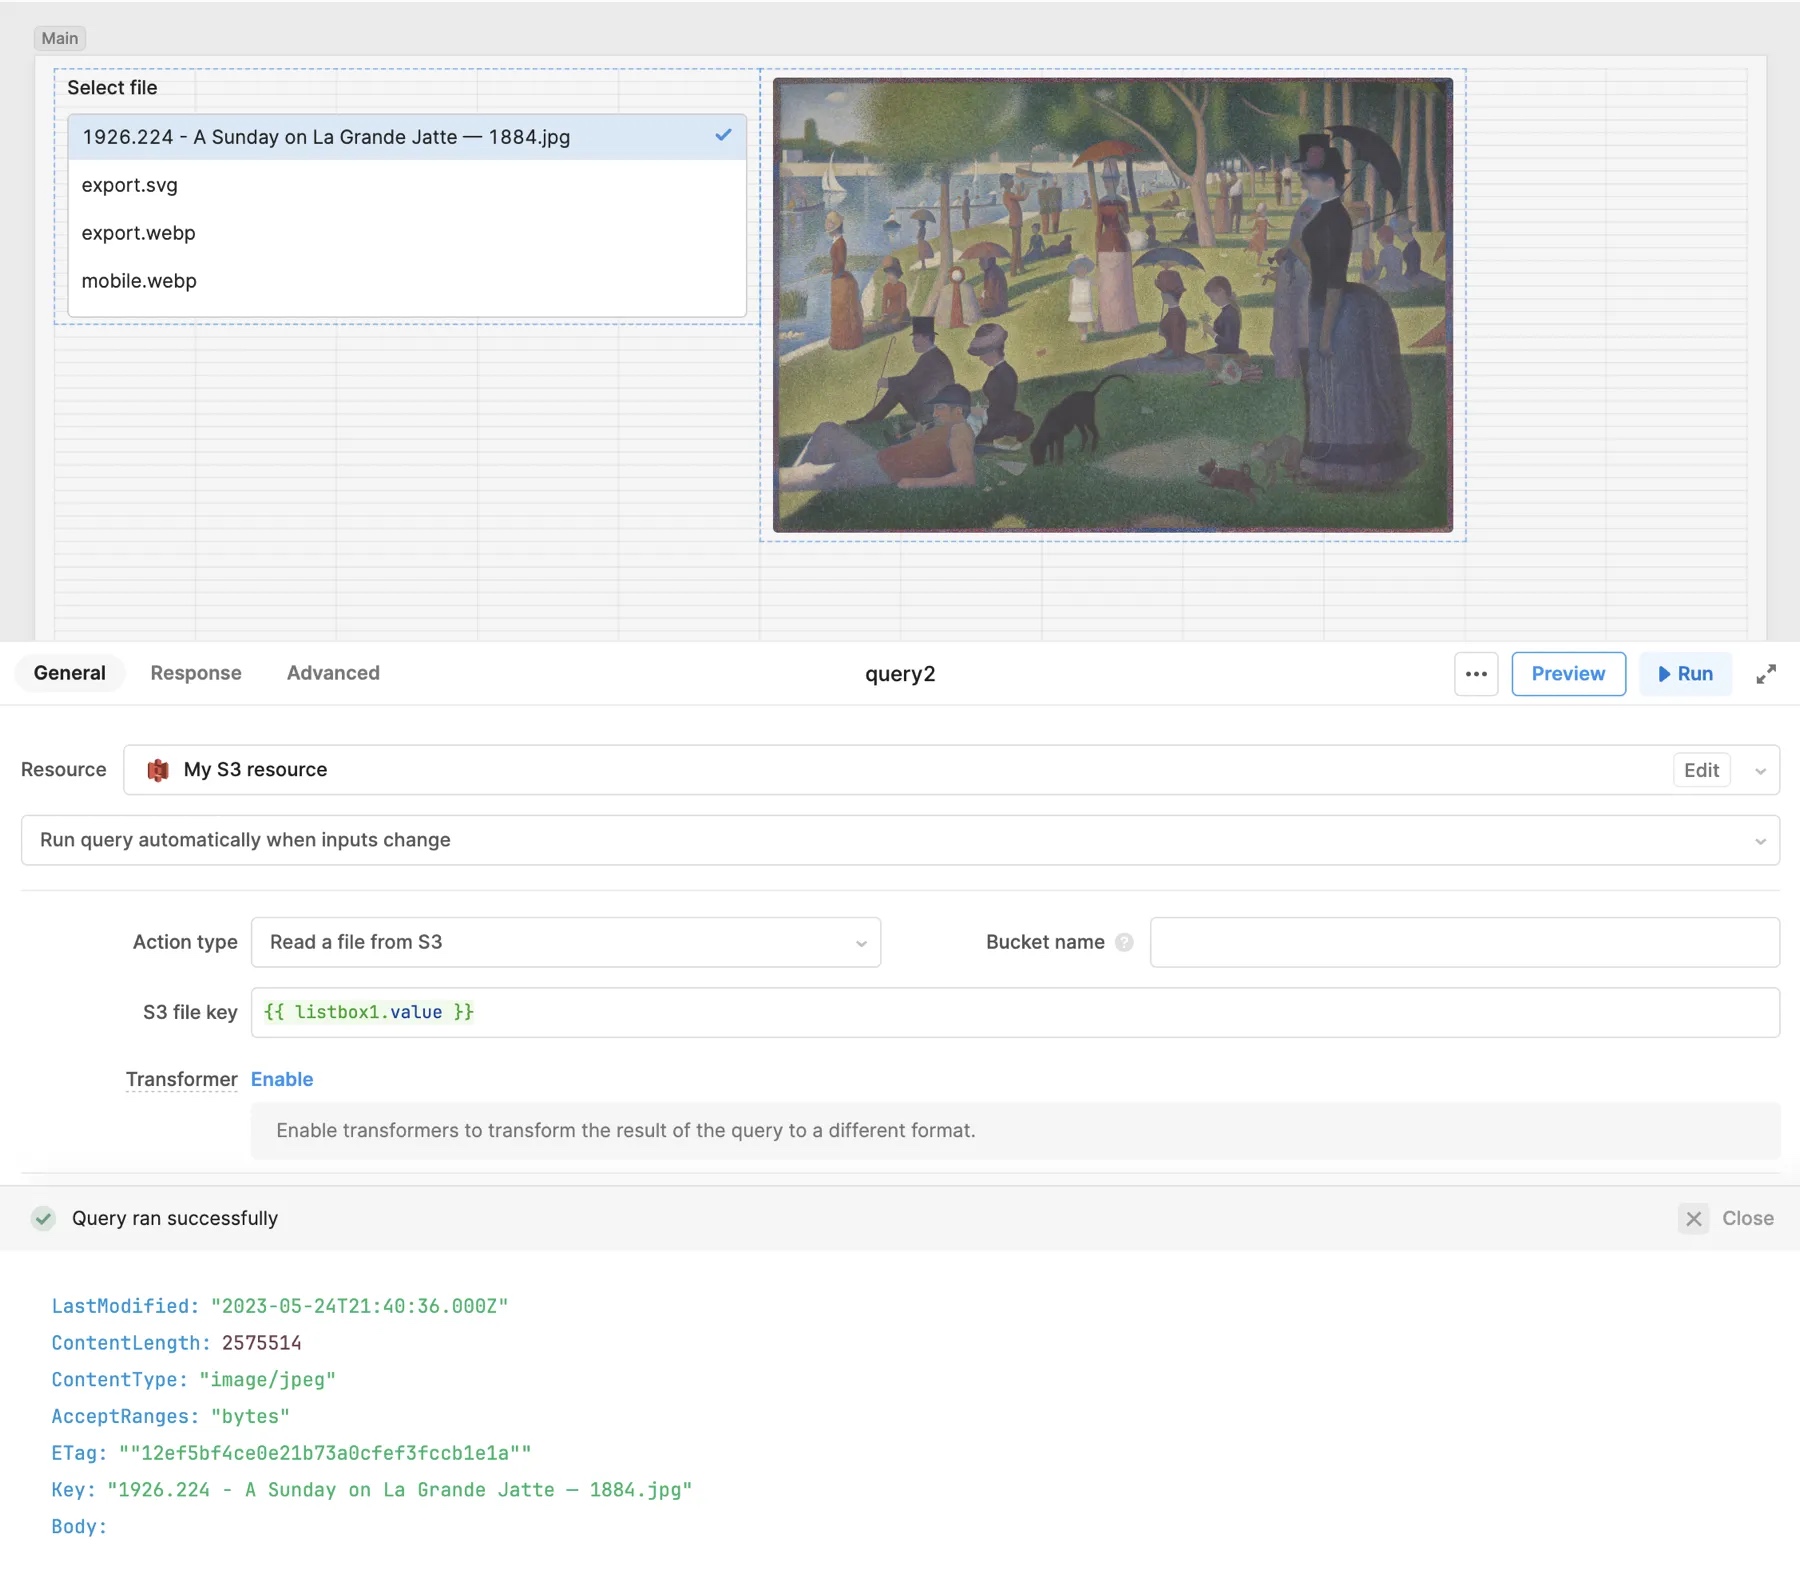Click the La Grande Jatte painting image
Viewport: 1800px width, 1578px height.
pyautogui.click(x=1113, y=305)
